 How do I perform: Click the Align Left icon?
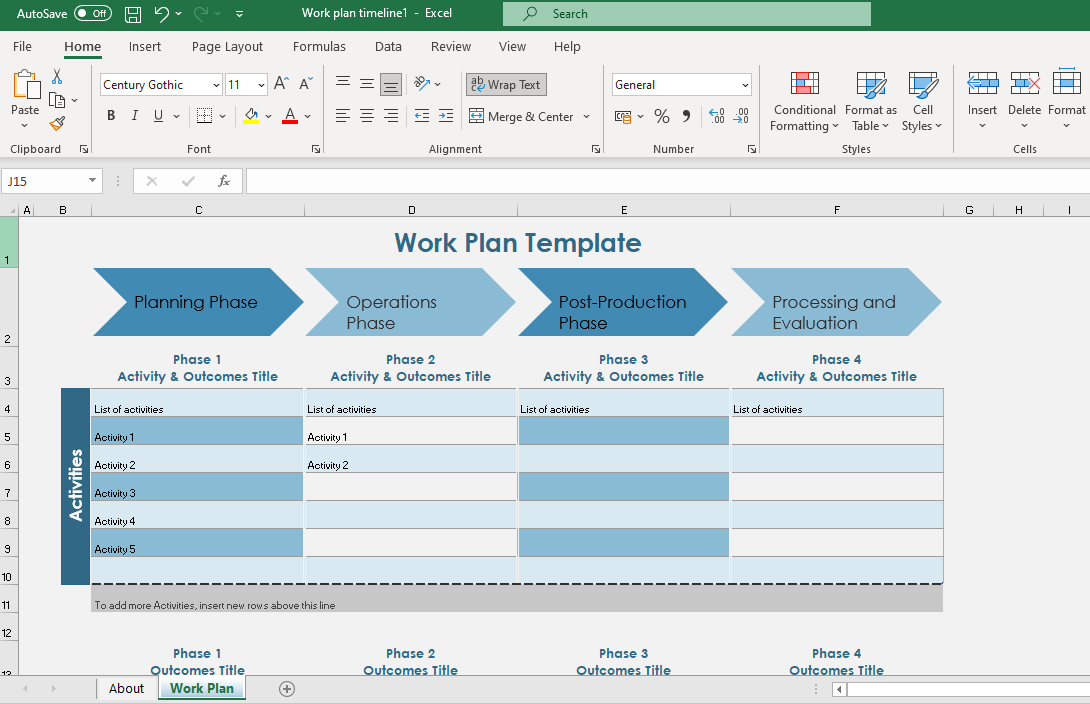point(343,116)
